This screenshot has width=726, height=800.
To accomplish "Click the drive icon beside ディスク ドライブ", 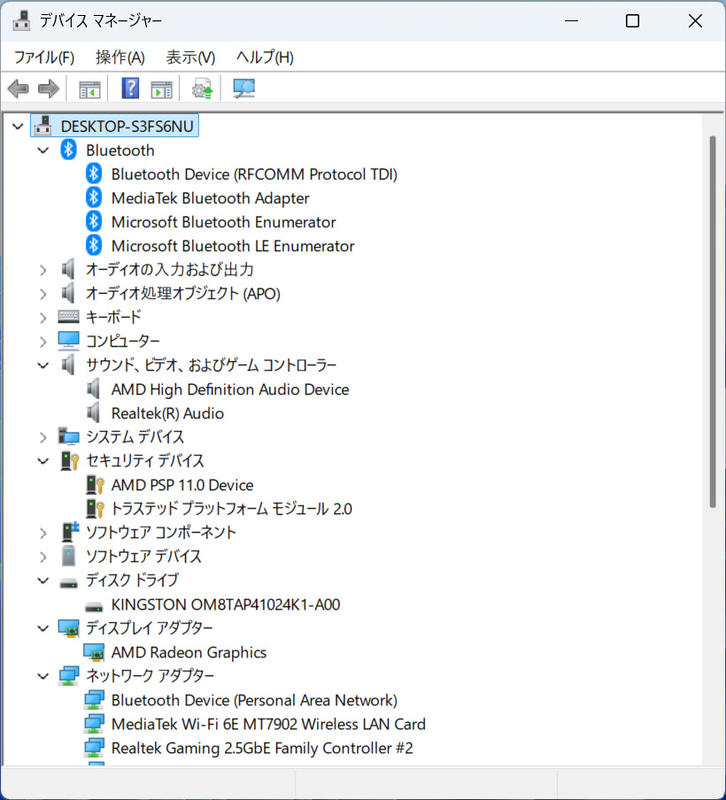I will pyautogui.click(x=68, y=582).
